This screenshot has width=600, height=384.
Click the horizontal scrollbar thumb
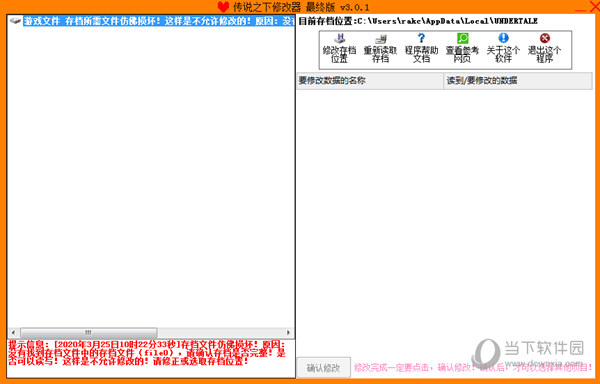(88, 332)
